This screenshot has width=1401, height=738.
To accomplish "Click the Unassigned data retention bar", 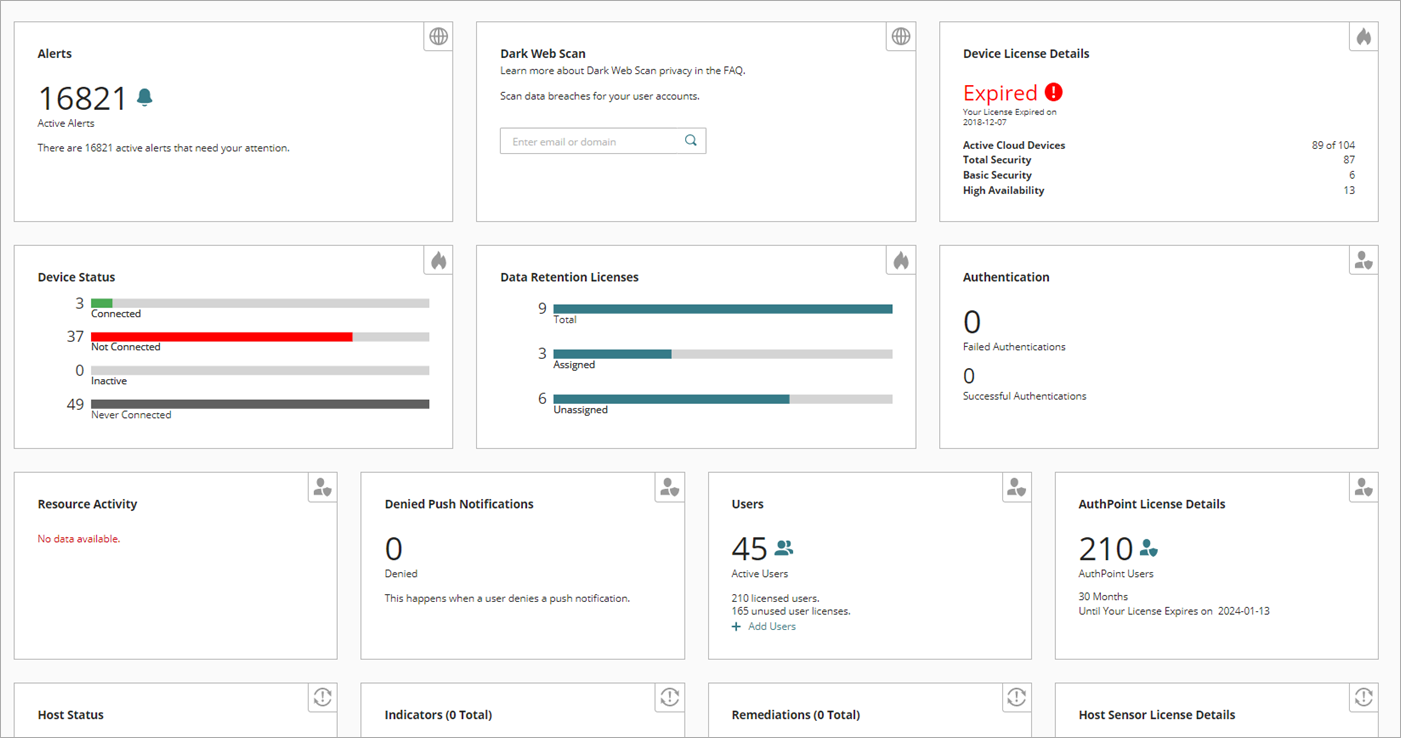I will (670, 399).
